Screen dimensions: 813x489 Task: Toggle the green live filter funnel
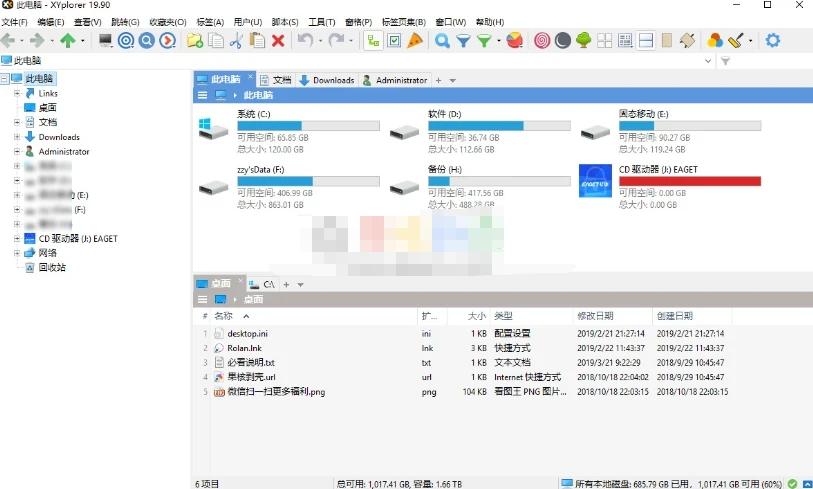[x=484, y=40]
